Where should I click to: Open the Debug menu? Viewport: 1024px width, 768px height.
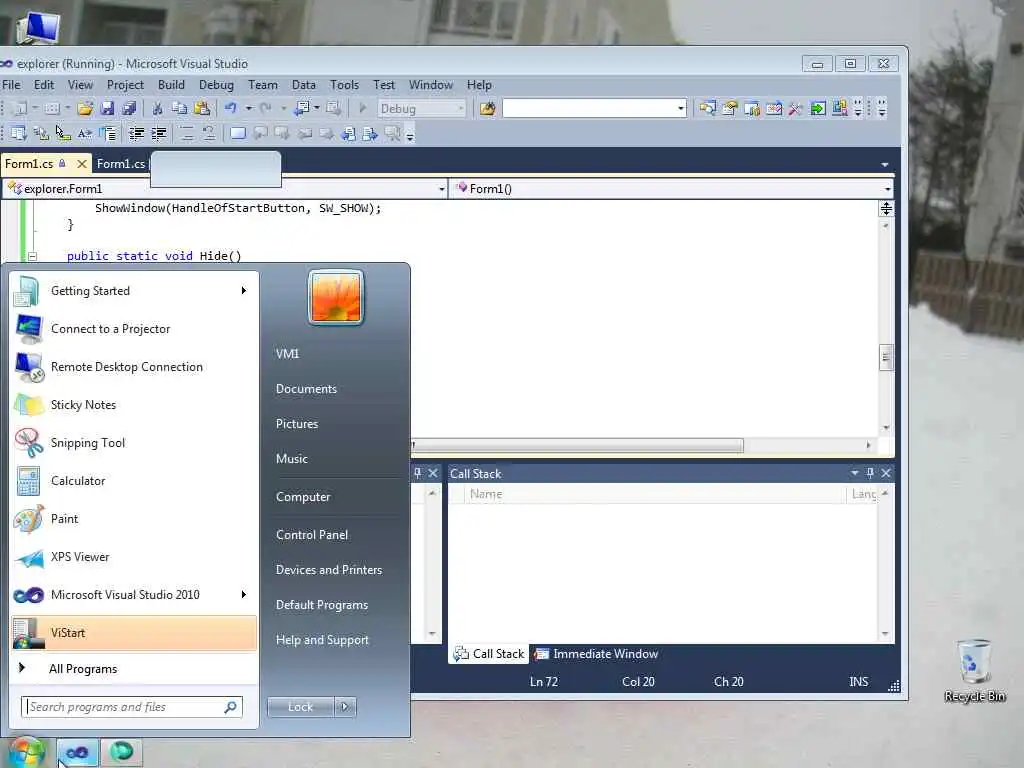point(216,85)
